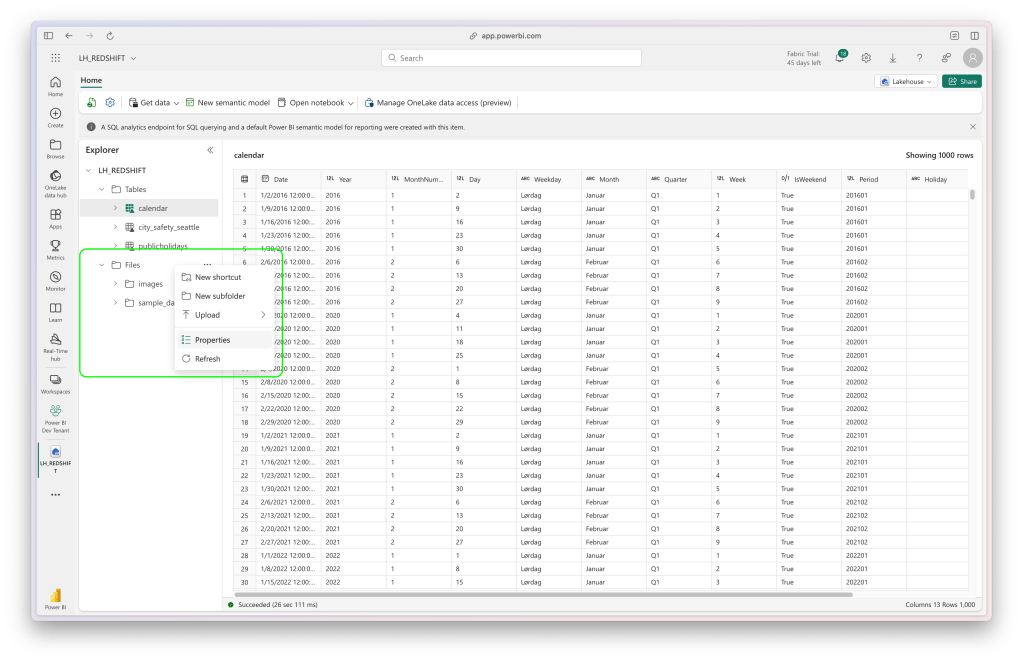The height and width of the screenshot is (662, 1023).
Task: Click inside the Search box
Action: [x=510, y=57]
